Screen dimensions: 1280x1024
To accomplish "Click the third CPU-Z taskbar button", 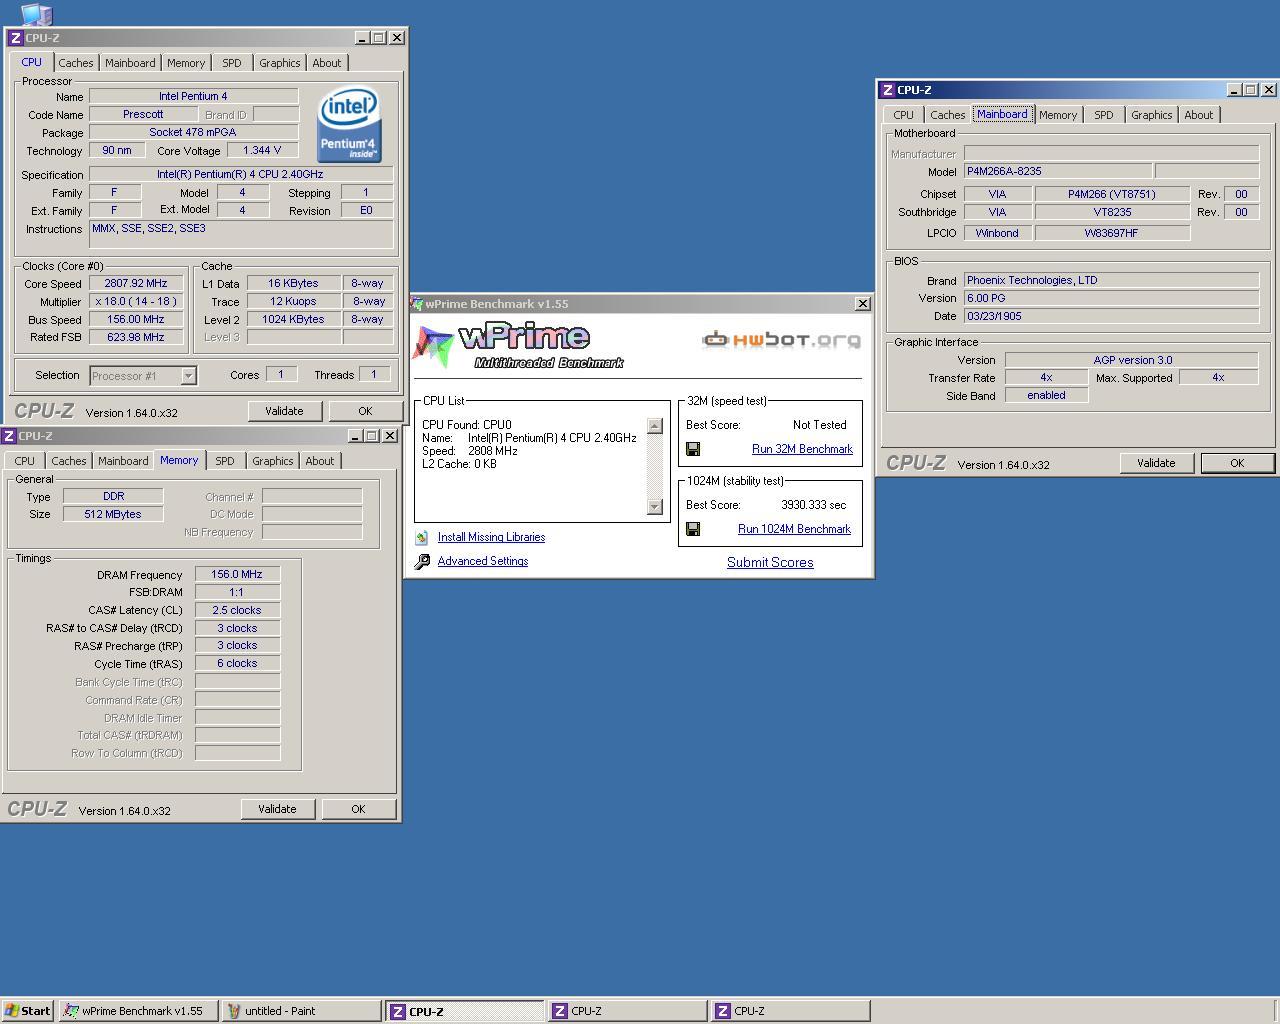I will pyautogui.click(x=790, y=1011).
